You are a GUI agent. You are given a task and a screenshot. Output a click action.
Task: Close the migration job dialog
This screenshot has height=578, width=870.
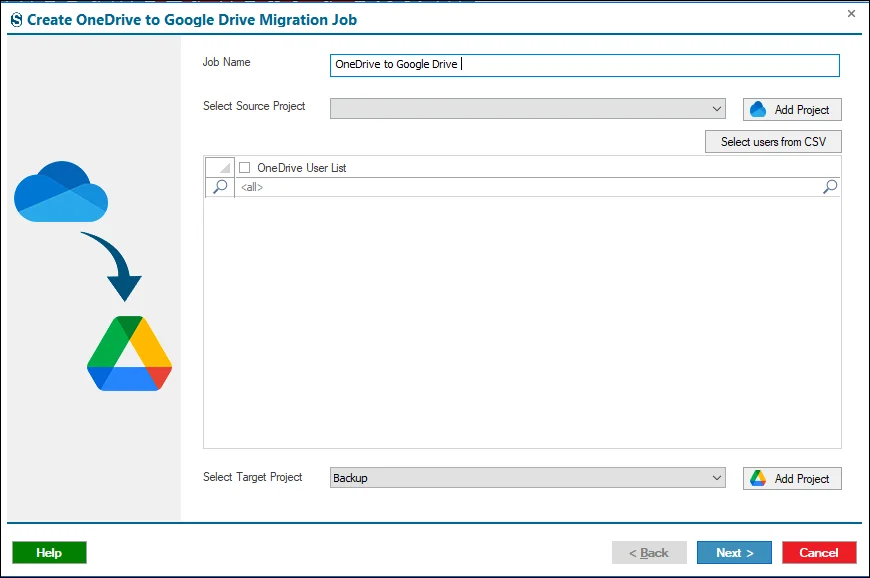pyautogui.click(x=851, y=14)
